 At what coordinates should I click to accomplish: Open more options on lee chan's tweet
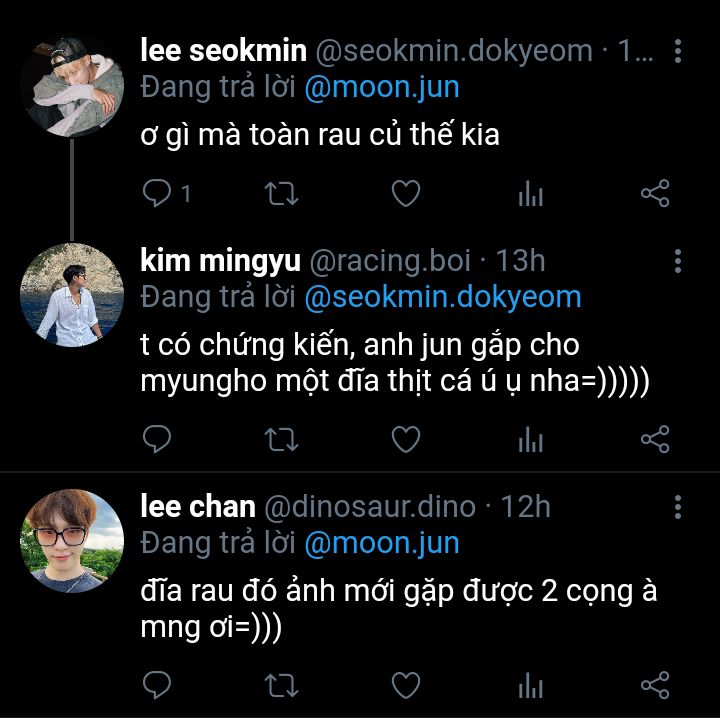point(679,506)
